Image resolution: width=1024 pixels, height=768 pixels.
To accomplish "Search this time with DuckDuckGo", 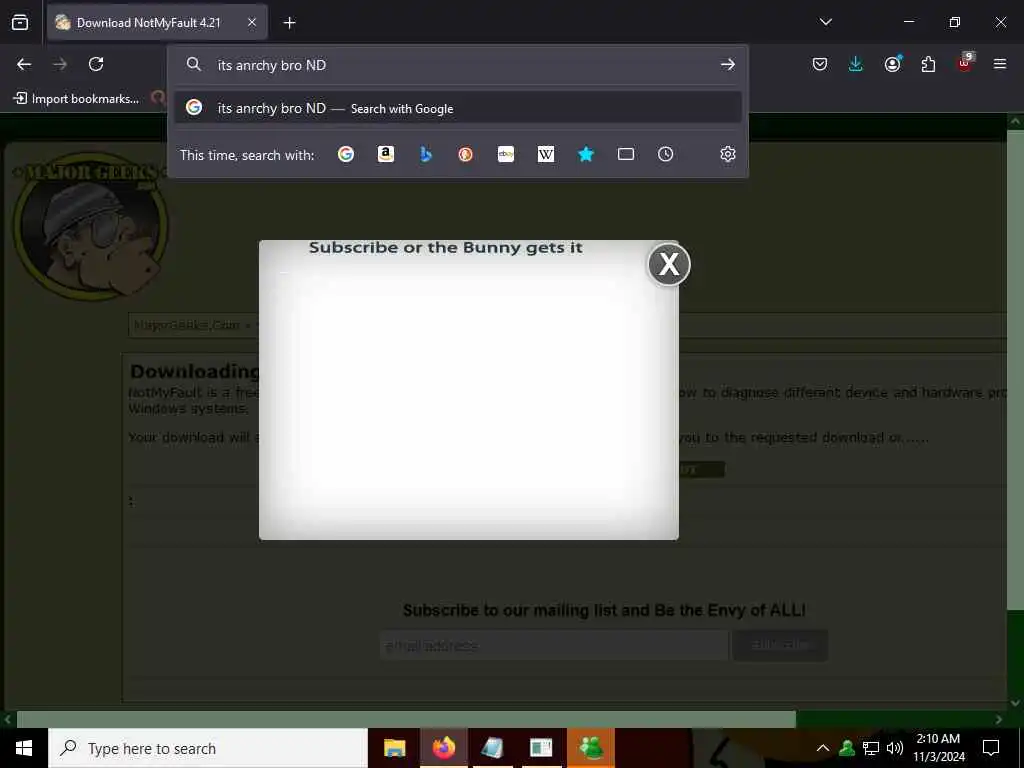I will [466, 154].
